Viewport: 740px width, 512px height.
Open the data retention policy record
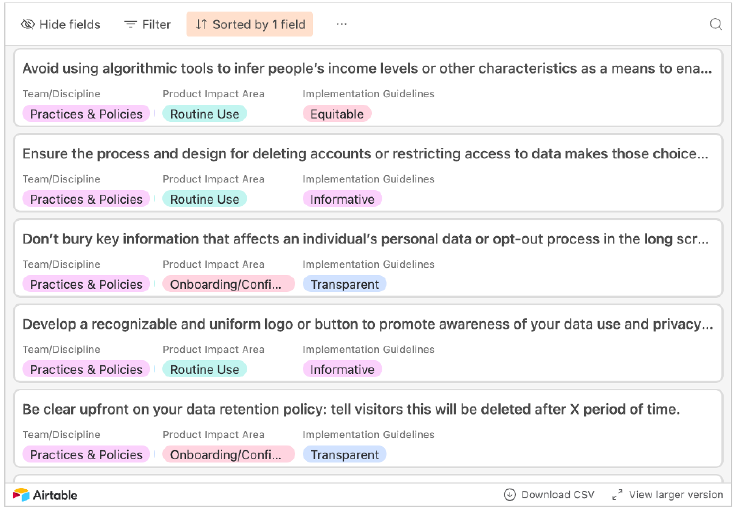pos(351,409)
